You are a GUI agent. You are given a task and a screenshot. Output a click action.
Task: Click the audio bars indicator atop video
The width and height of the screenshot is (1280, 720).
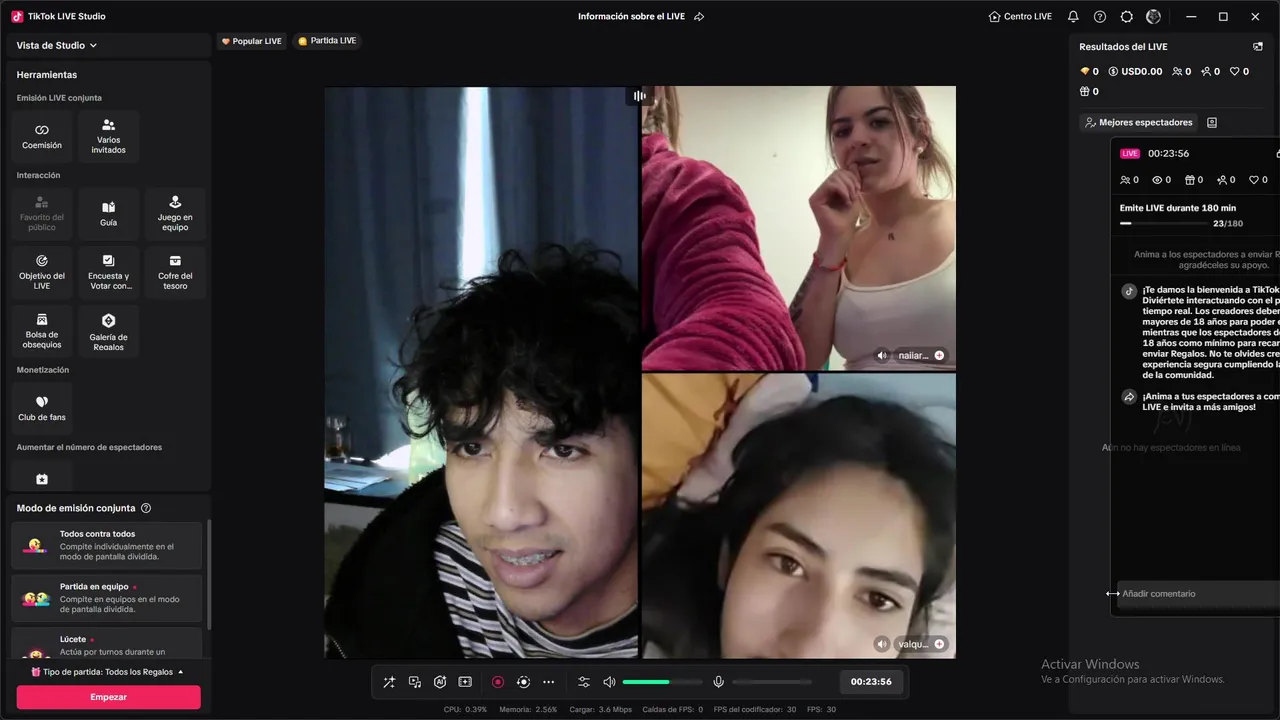(640, 96)
